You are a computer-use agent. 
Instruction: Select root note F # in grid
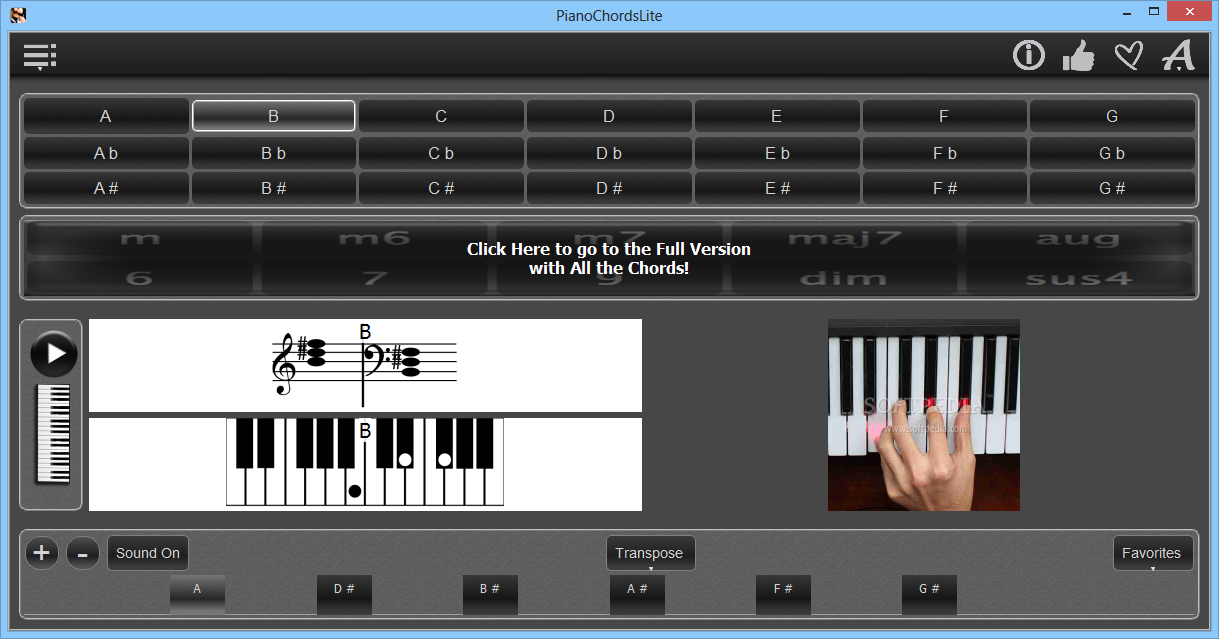pyautogui.click(x=943, y=188)
